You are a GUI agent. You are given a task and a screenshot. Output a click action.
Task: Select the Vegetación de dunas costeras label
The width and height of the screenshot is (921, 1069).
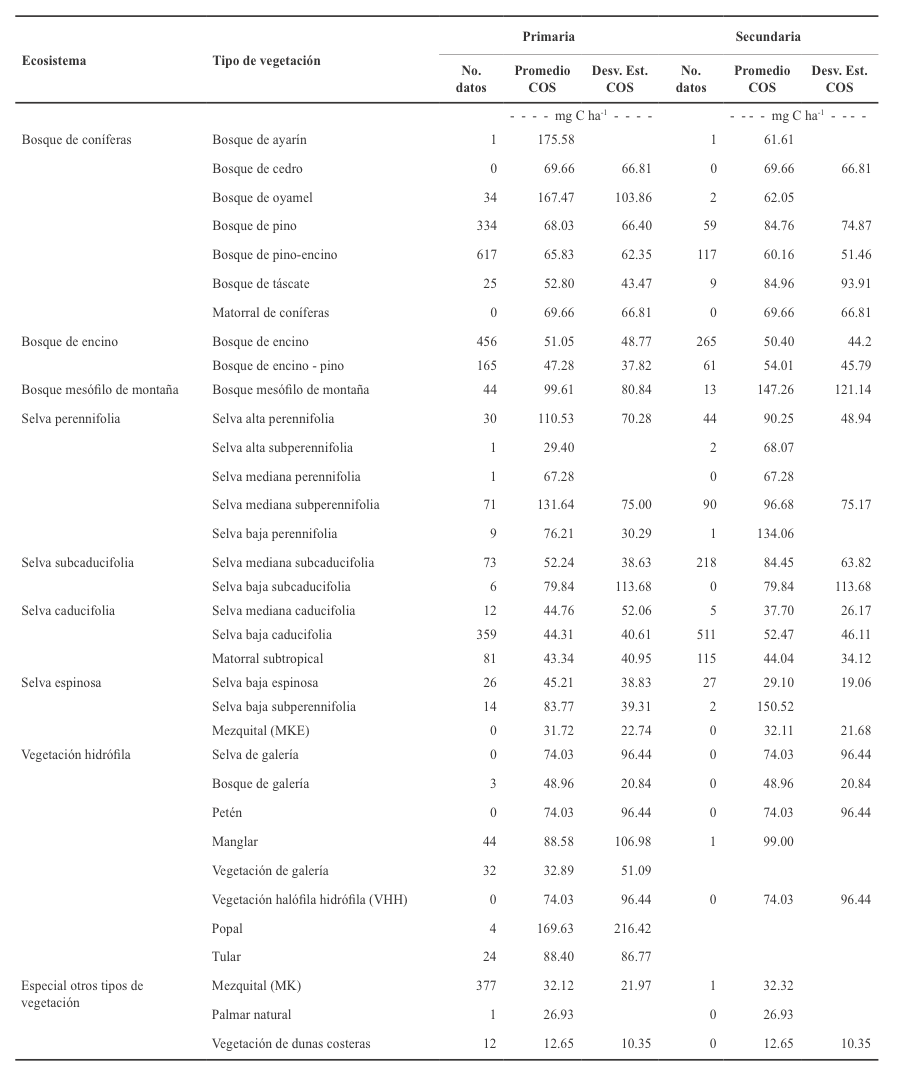point(290,1044)
